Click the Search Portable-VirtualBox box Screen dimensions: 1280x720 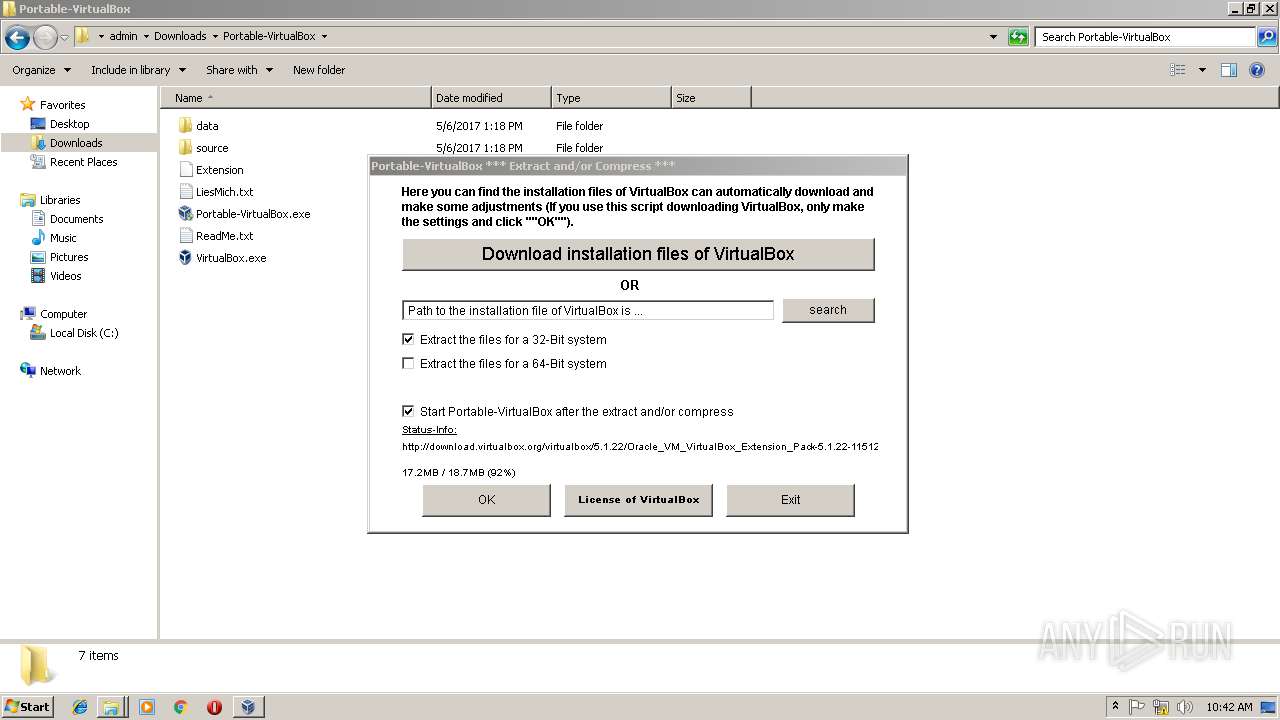pyautogui.click(x=1146, y=37)
